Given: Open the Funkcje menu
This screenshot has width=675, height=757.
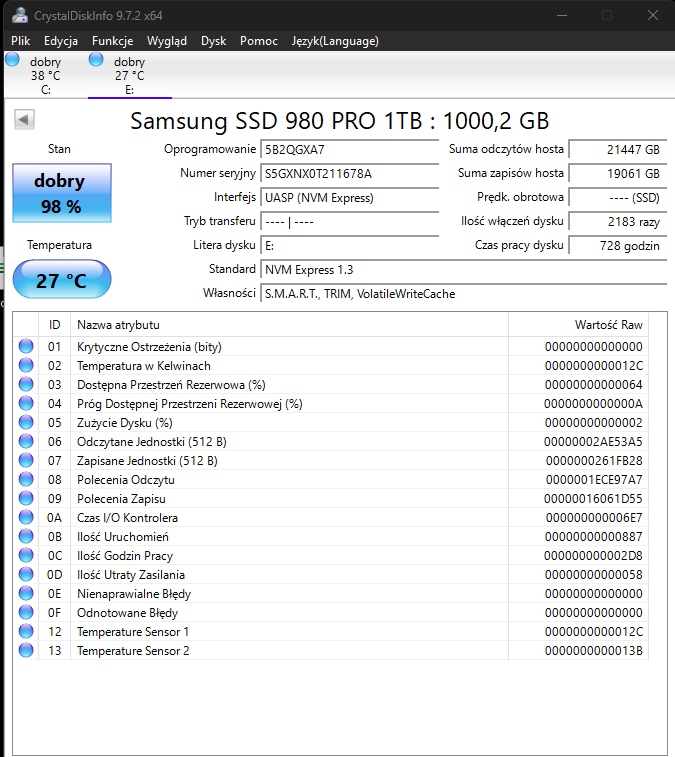Looking at the screenshot, I should coord(112,41).
